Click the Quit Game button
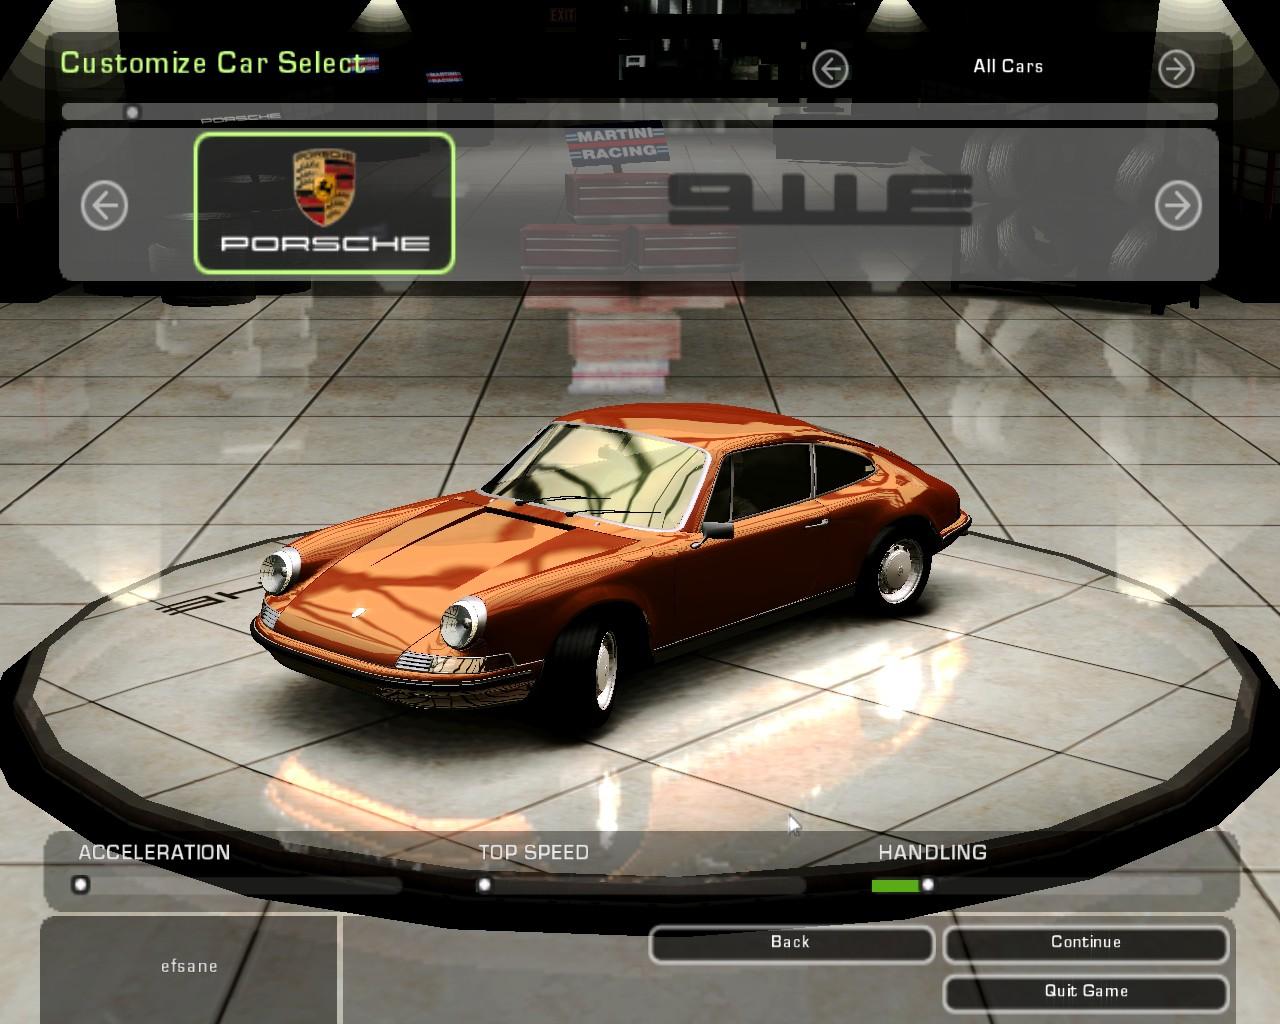 coord(1086,992)
